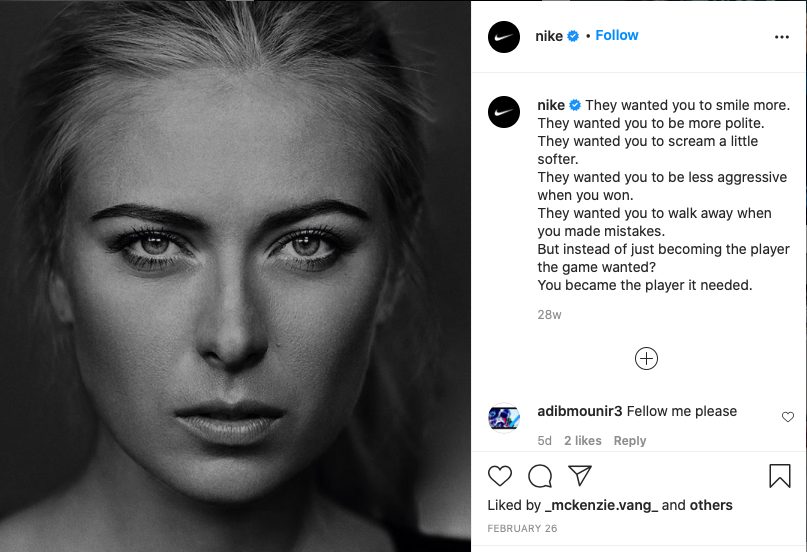View the 2 likes on comment
Screen dimensions: 807x552
pos(583,441)
